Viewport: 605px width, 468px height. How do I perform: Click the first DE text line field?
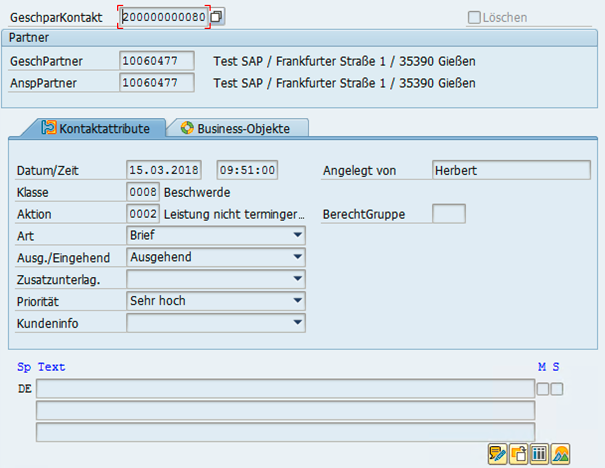pos(285,389)
